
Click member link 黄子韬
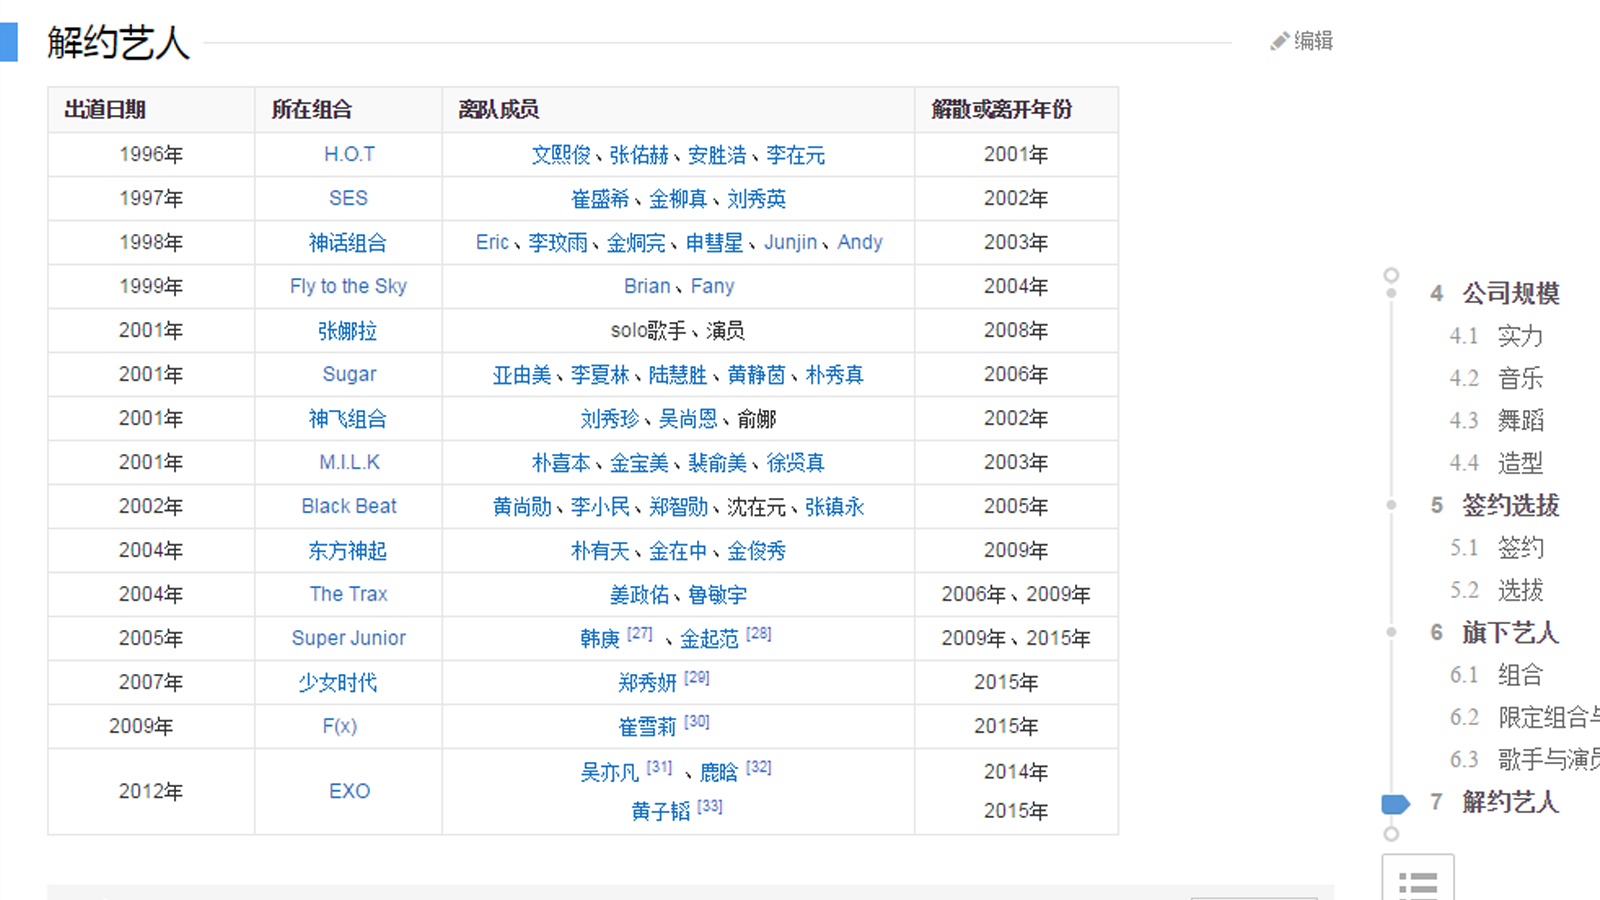(661, 811)
